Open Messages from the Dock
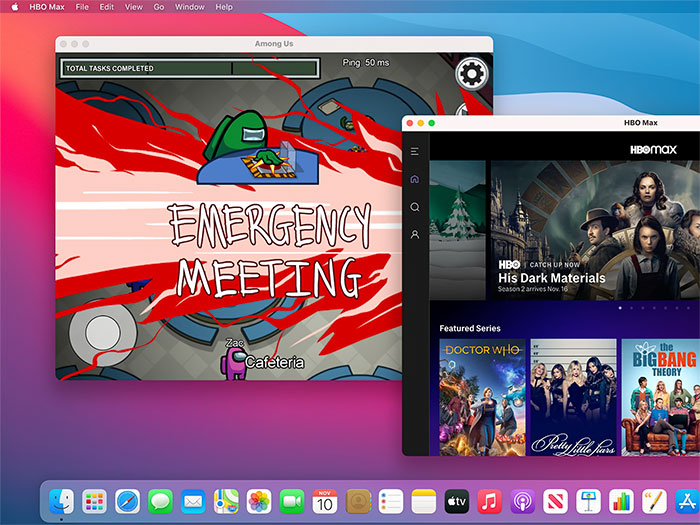Image resolution: width=700 pixels, height=525 pixels. tap(160, 502)
